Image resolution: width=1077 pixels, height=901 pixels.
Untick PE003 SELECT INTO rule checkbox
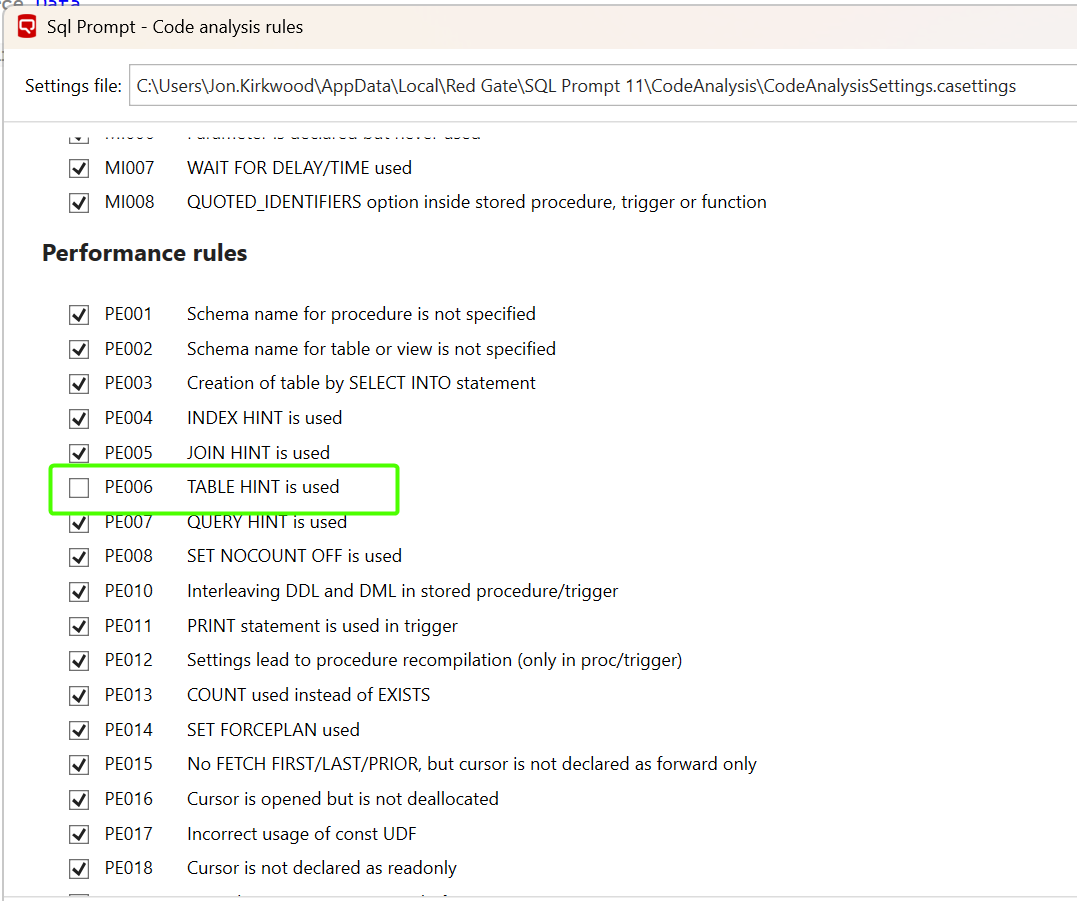point(79,384)
